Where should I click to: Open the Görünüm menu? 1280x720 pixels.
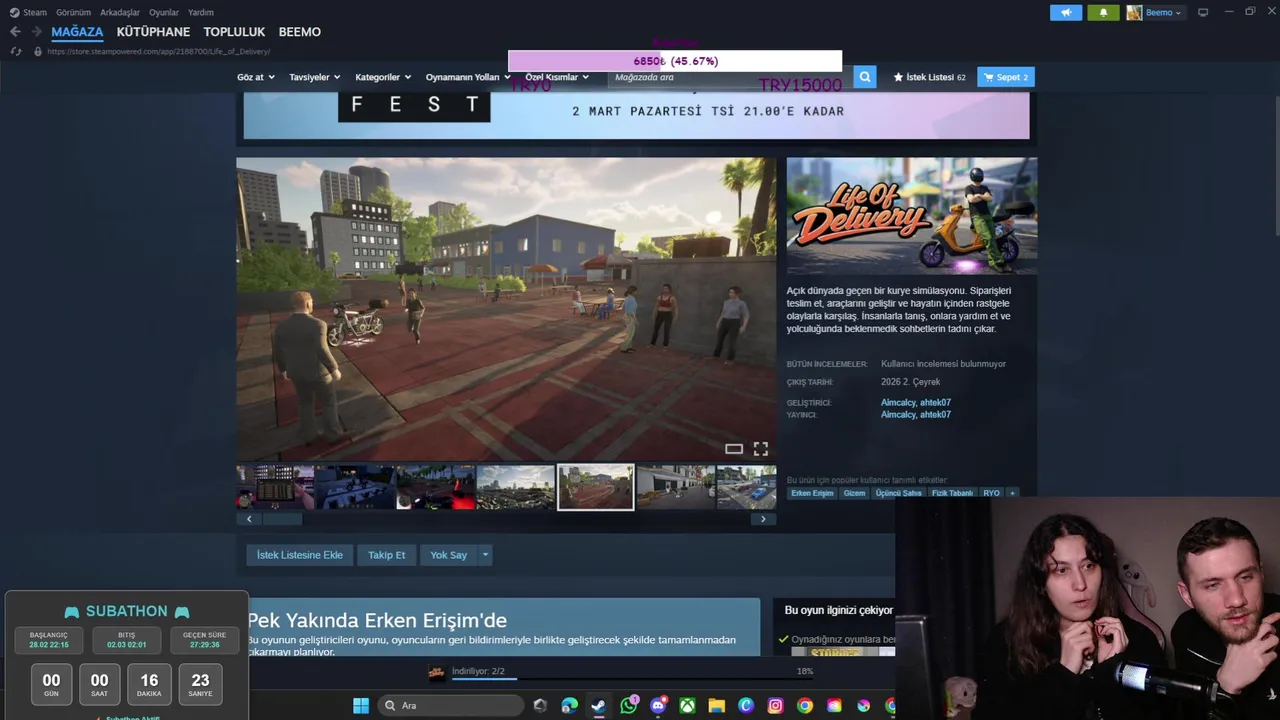pos(73,12)
